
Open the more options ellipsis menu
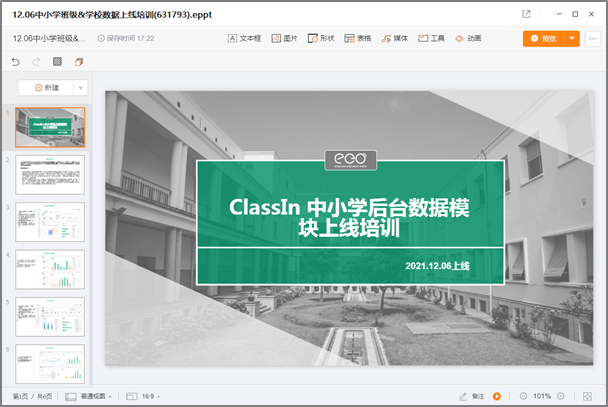[x=592, y=38]
